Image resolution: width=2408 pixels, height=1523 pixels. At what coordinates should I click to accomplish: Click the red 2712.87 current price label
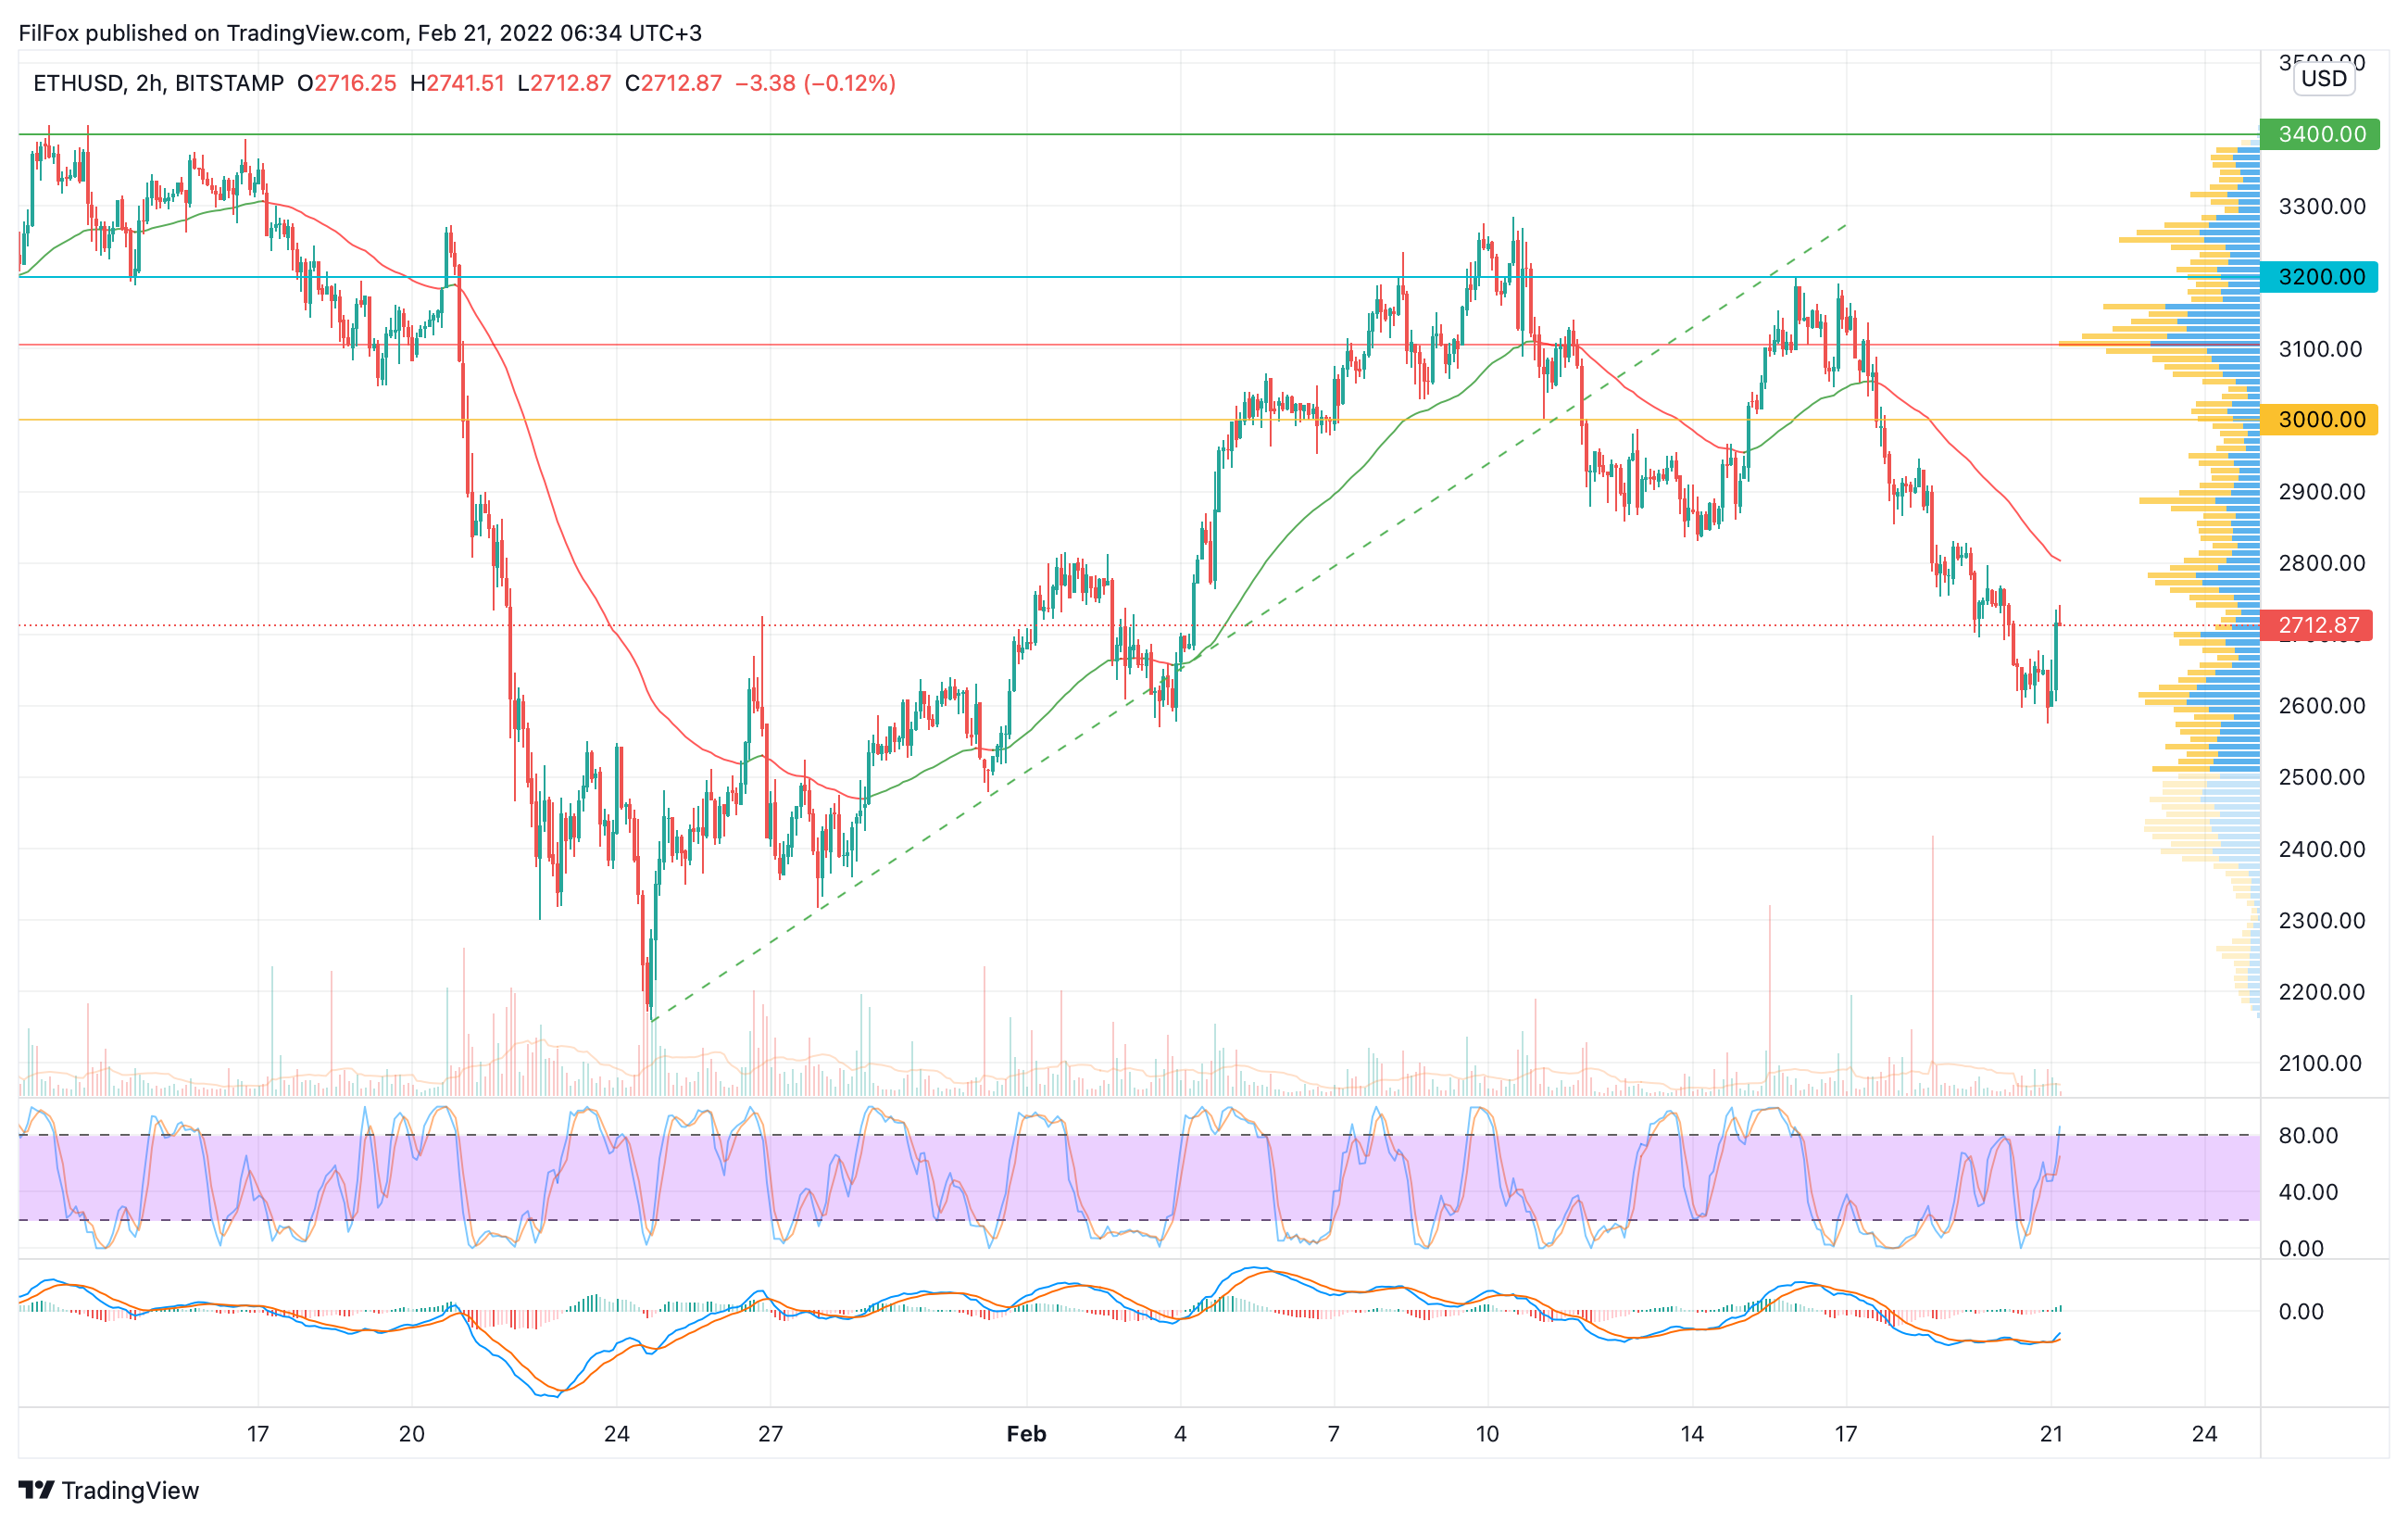pos(2317,626)
